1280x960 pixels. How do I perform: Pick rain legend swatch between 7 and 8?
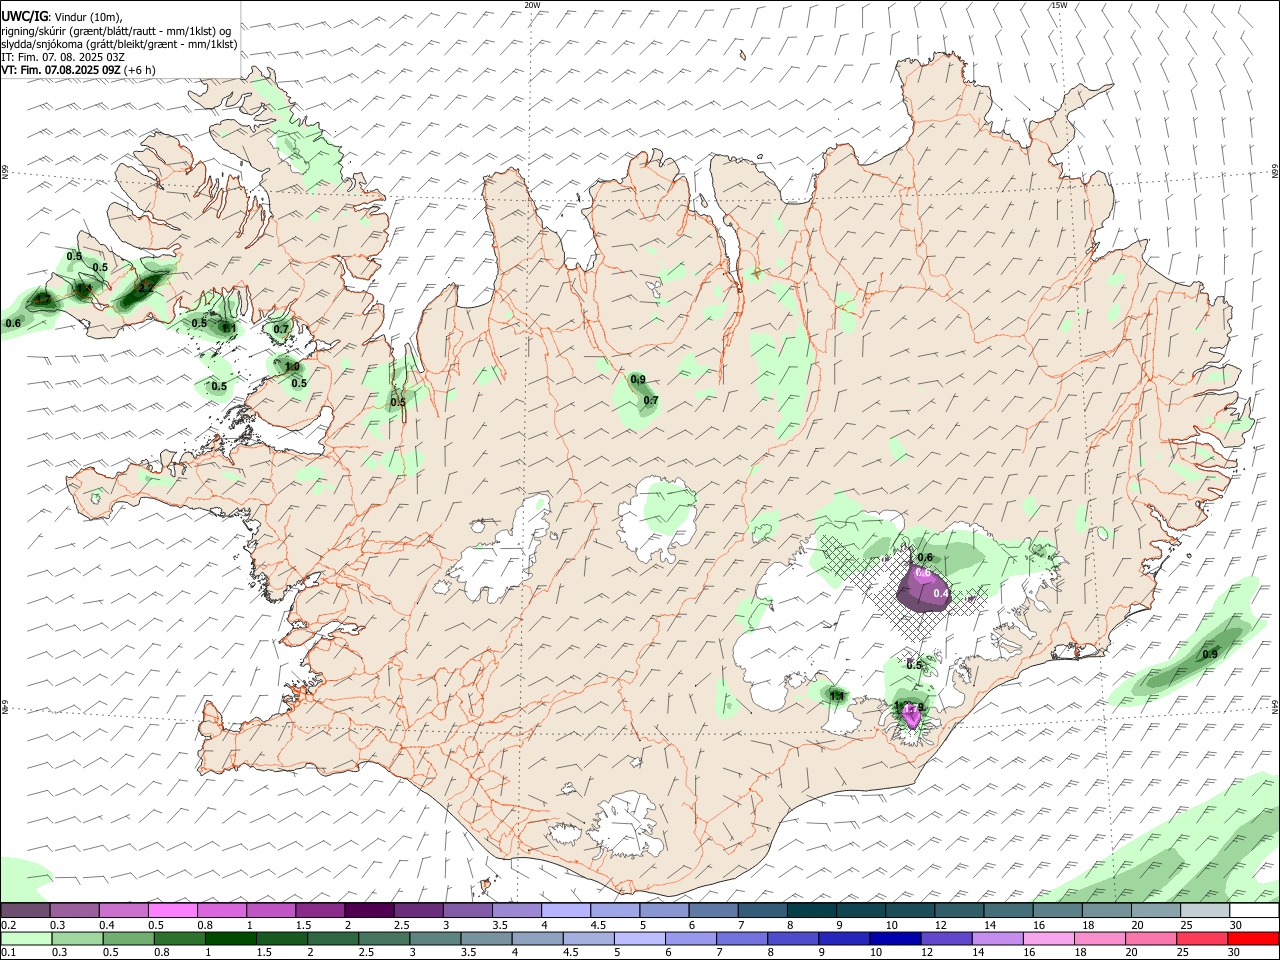click(742, 938)
